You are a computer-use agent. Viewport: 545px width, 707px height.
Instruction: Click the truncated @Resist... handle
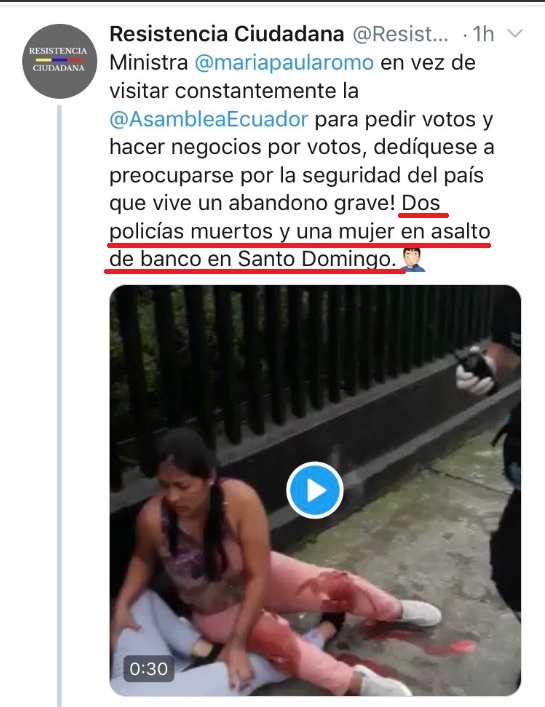pyautogui.click(x=400, y=34)
